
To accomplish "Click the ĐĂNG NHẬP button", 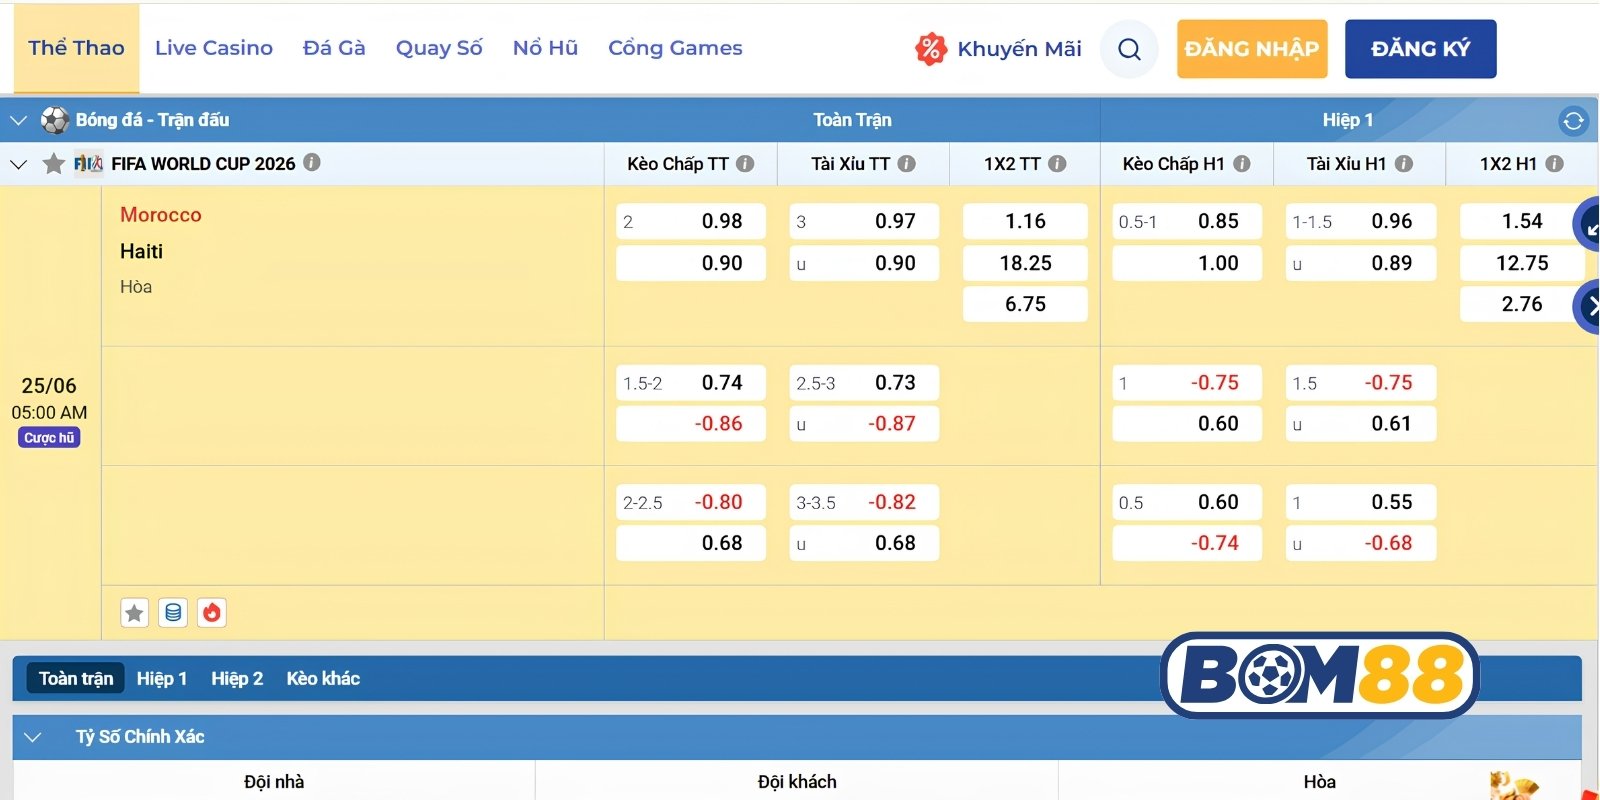I will 1252,49.
